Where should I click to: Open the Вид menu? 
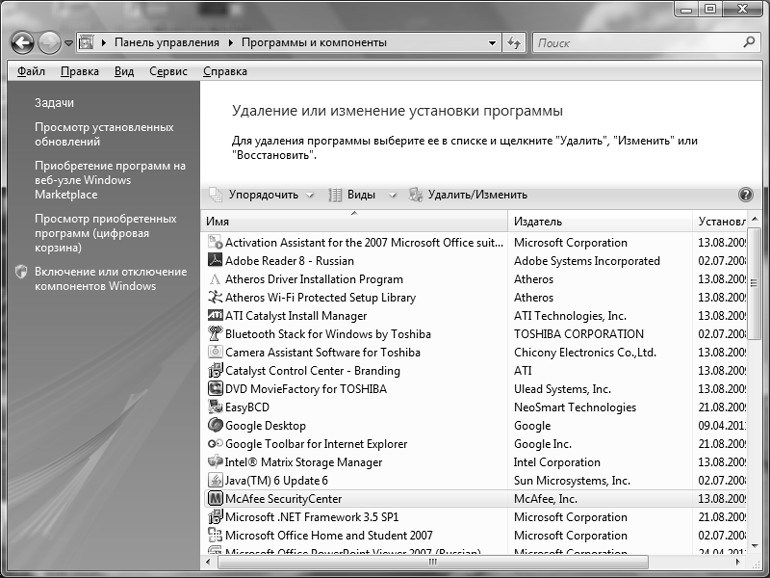[124, 72]
